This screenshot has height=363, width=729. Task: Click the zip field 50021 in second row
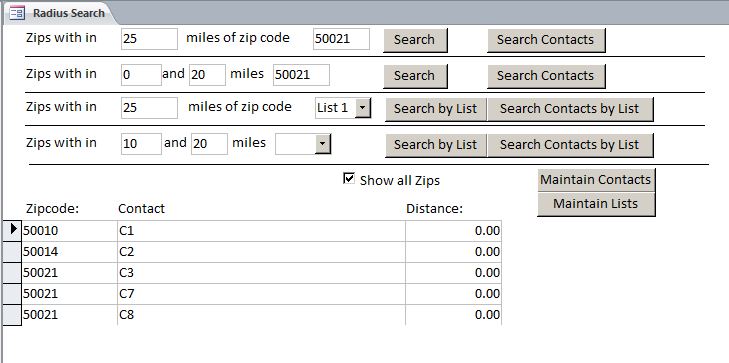click(x=301, y=75)
